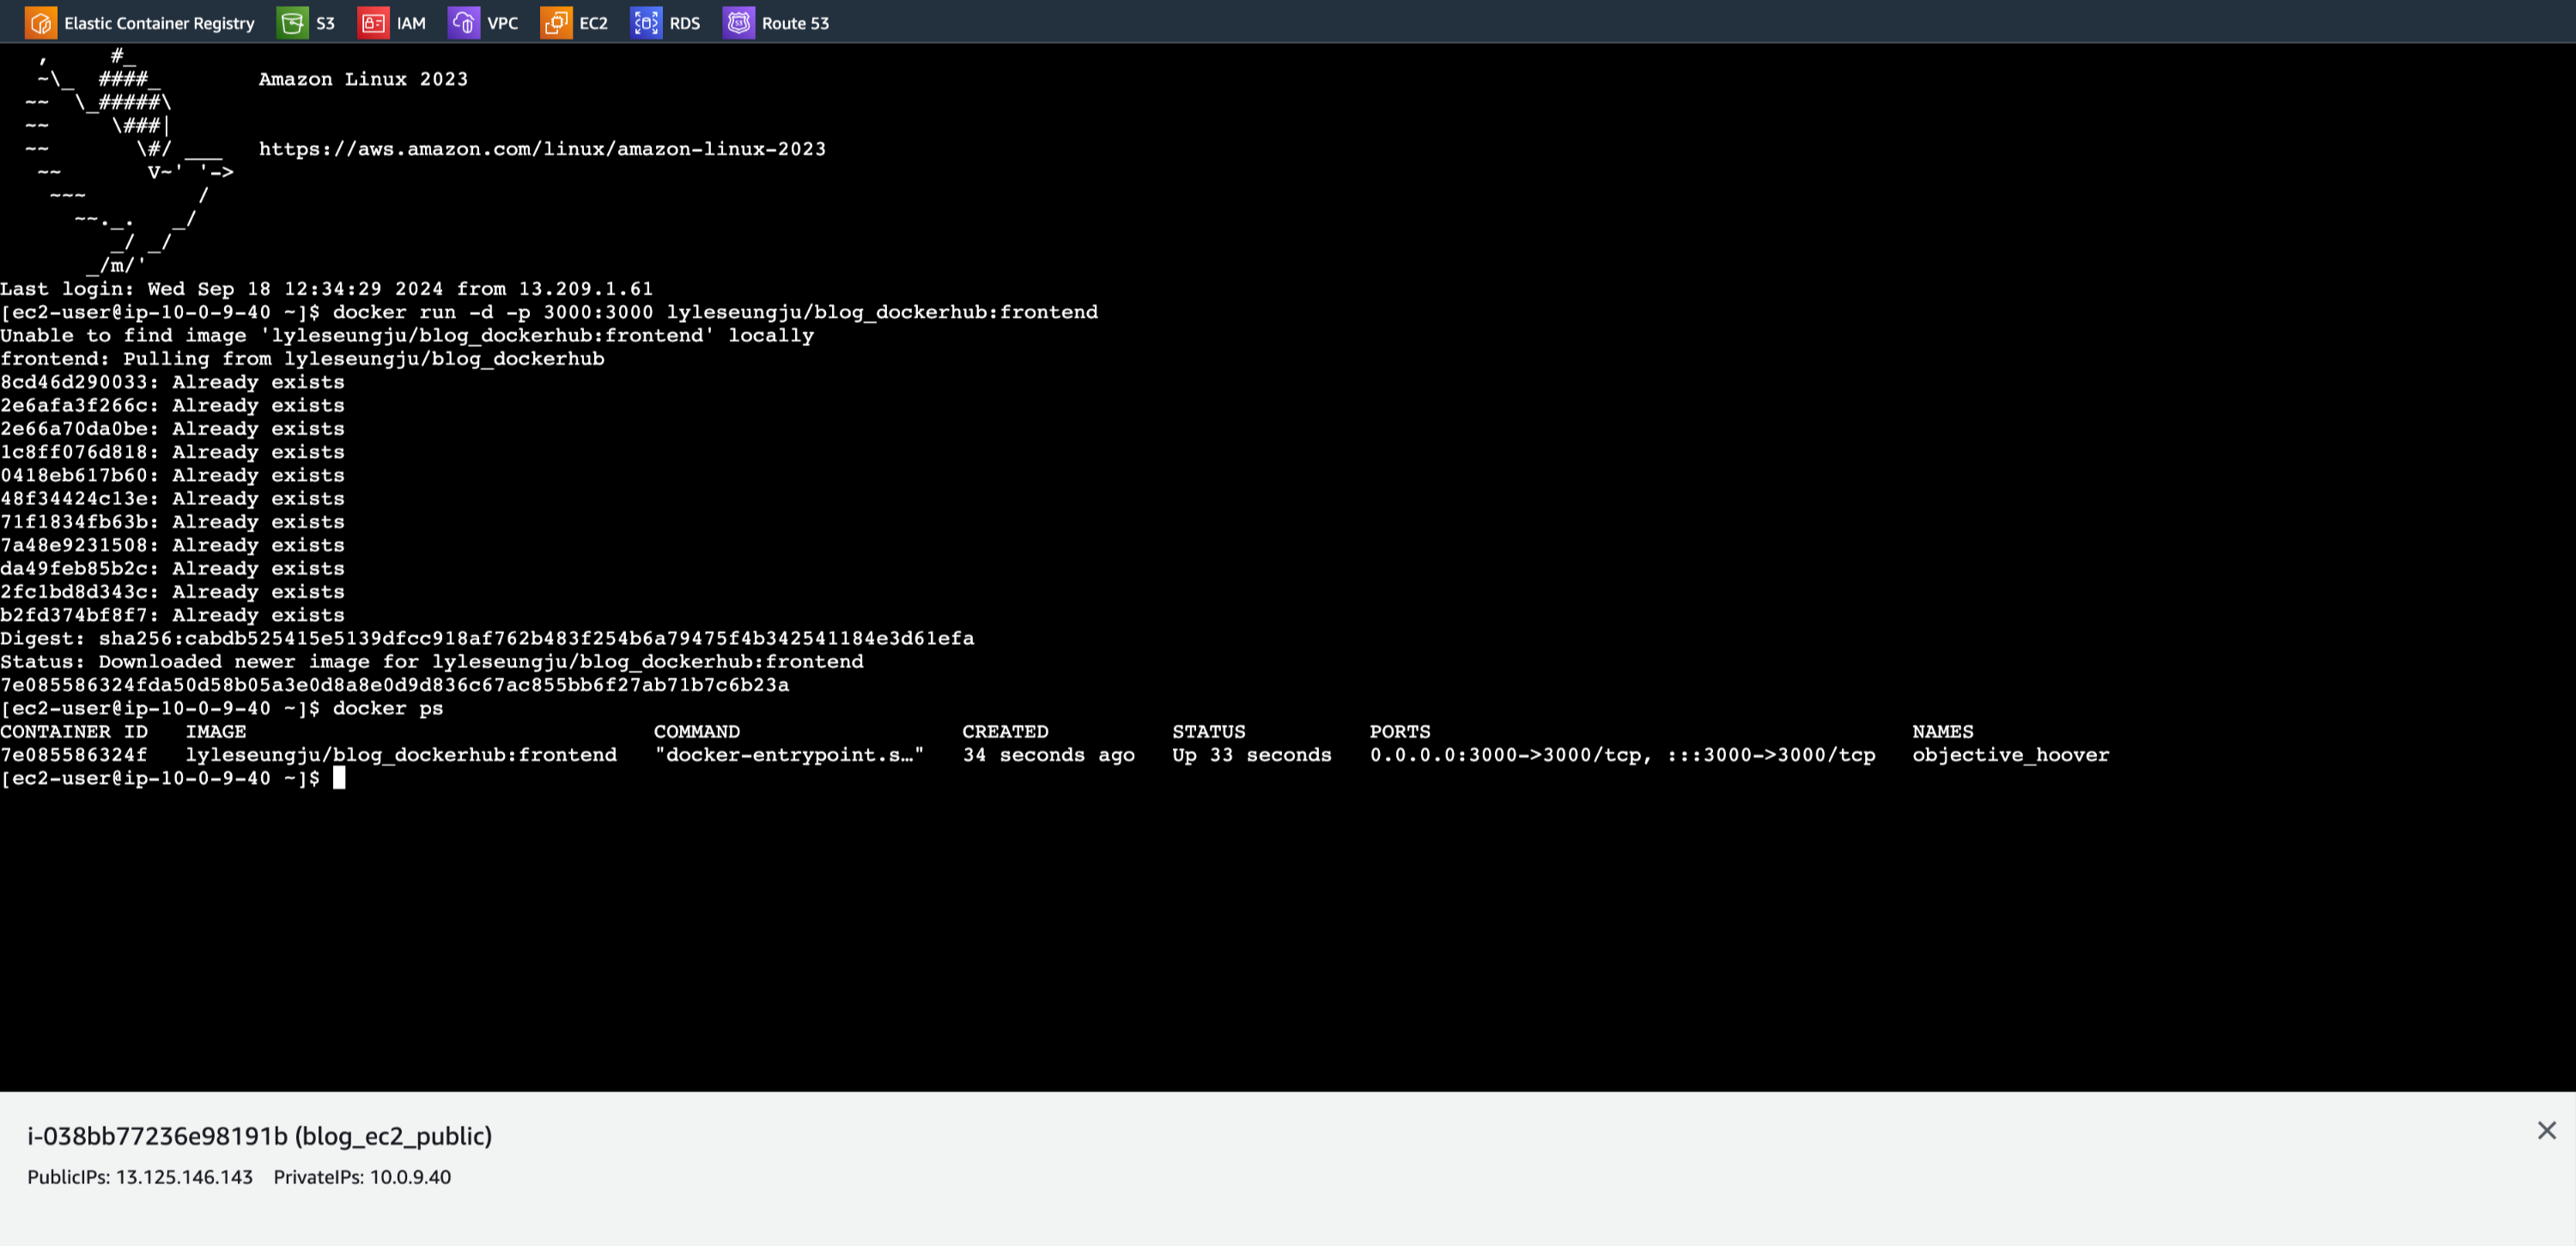Open the Elastic Container Registry text shortcut
This screenshot has height=1246, width=2576.
159,23
